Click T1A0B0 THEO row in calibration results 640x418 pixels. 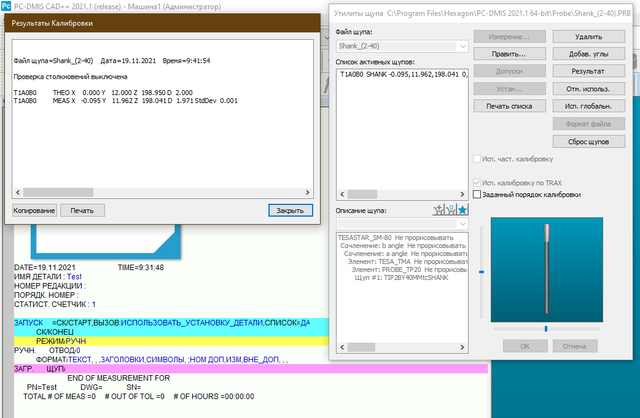coord(103,93)
